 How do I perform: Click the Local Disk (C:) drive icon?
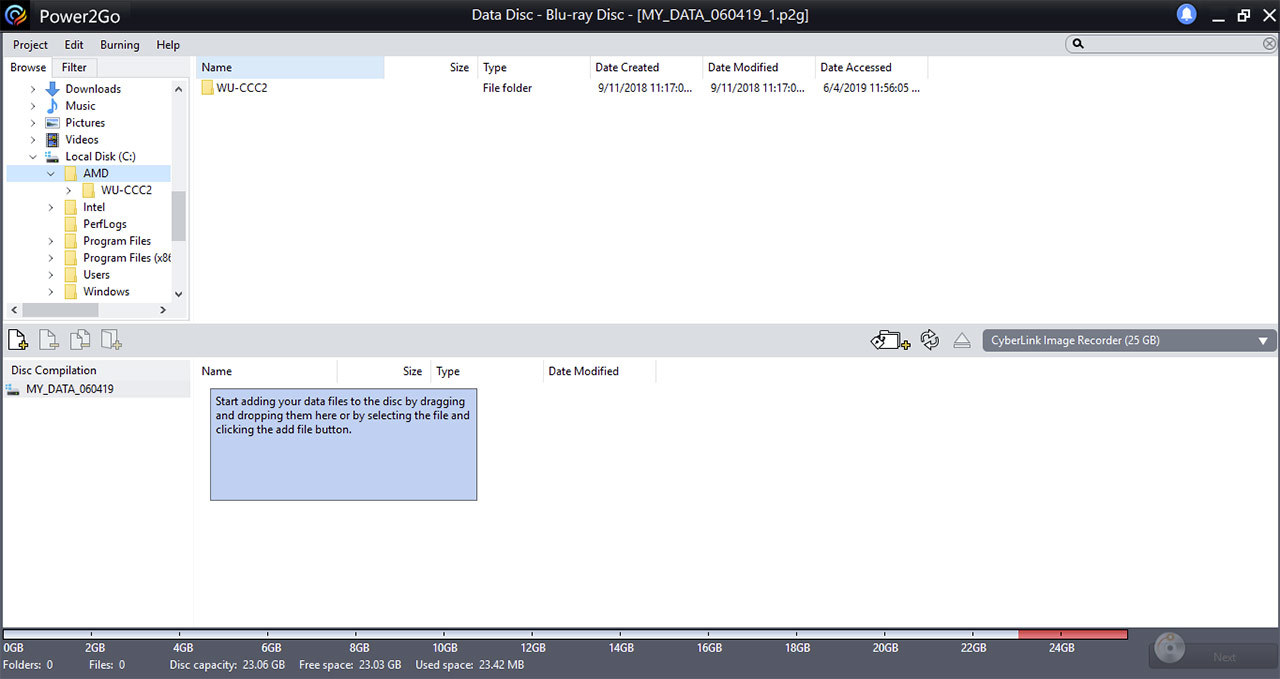(x=53, y=157)
